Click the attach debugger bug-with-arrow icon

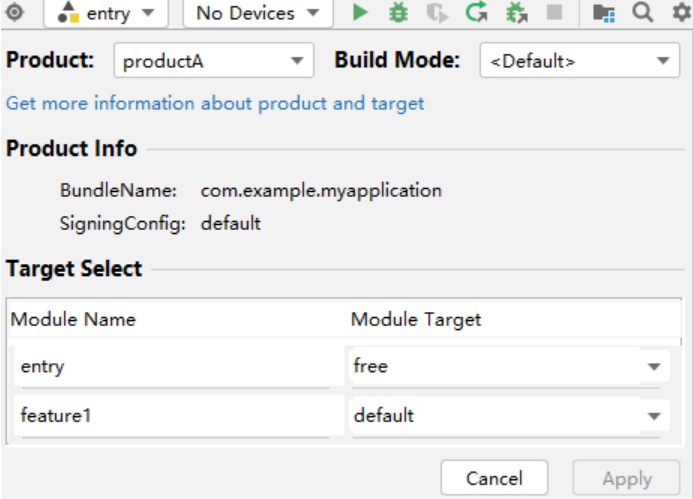[x=516, y=12]
